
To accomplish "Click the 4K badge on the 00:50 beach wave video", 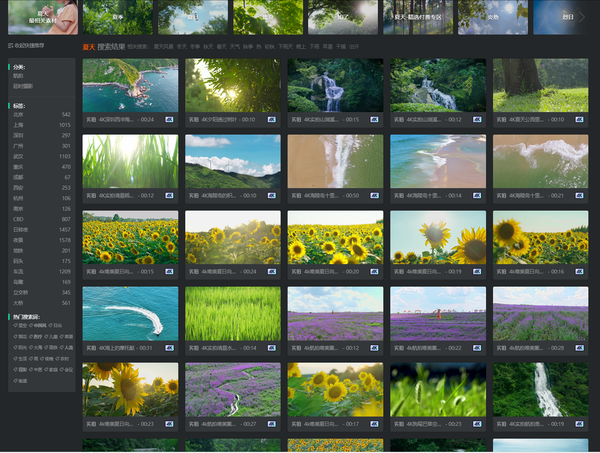I will pyautogui.click(x=374, y=196).
